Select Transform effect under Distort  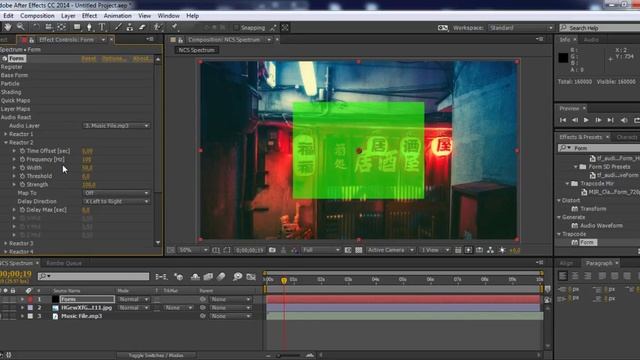[x=593, y=209]
